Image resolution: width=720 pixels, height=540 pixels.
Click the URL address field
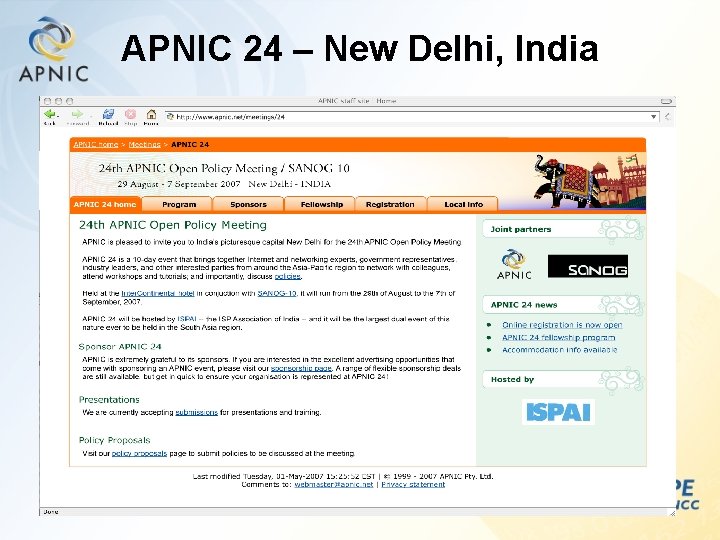click(412, 117)
